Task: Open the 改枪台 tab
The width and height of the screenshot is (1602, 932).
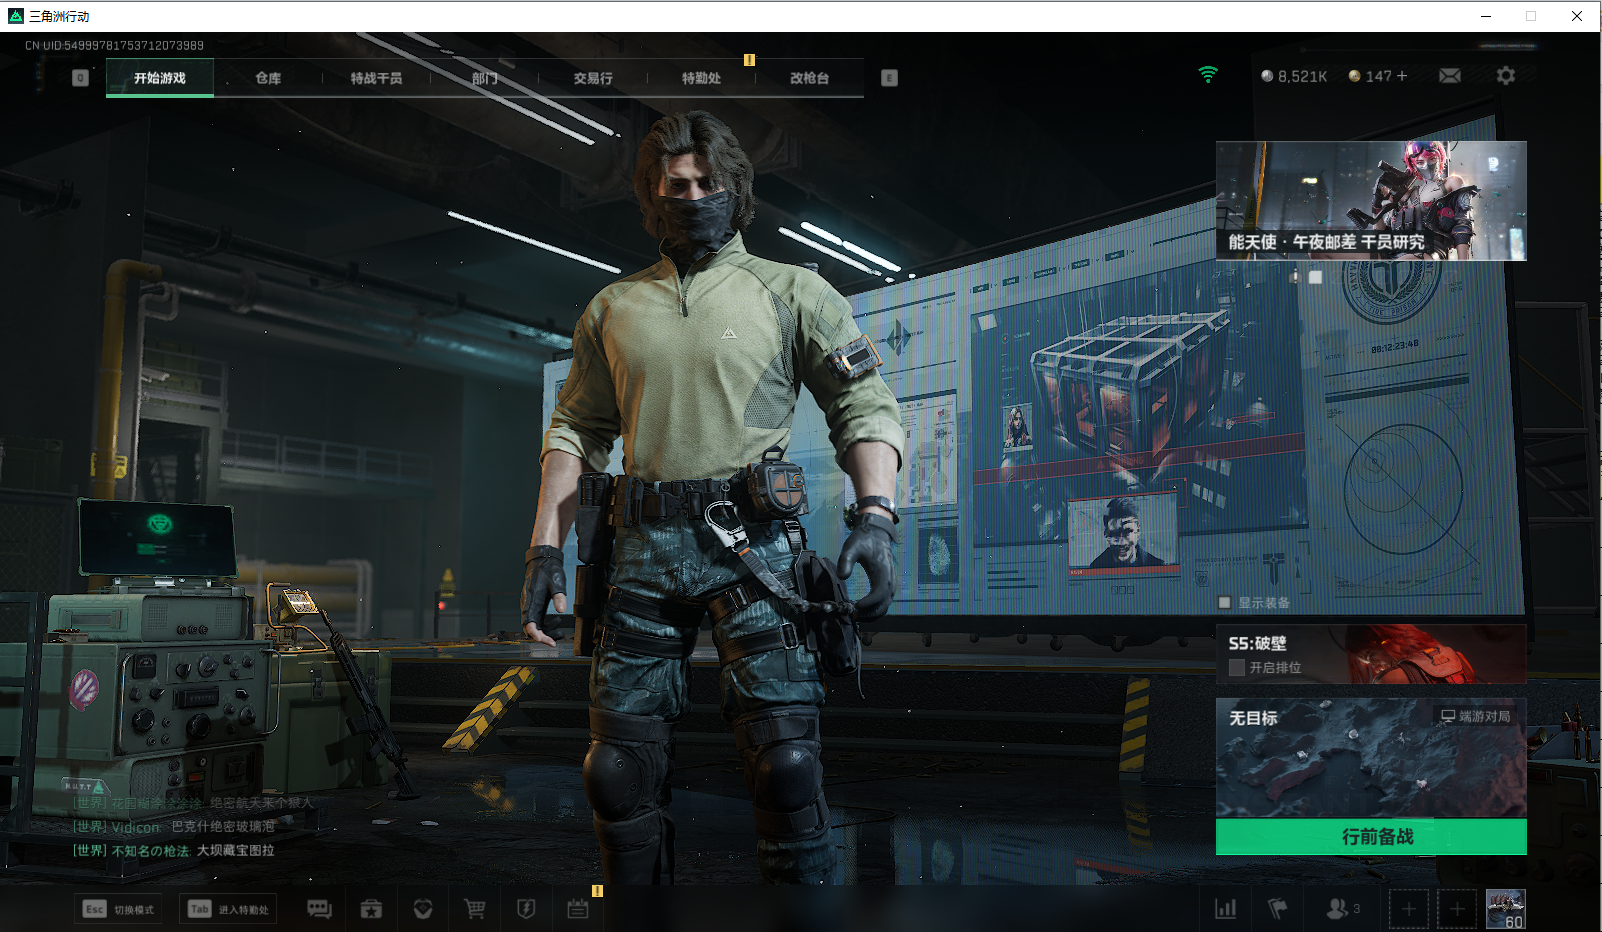Action: tap(809, 78)
